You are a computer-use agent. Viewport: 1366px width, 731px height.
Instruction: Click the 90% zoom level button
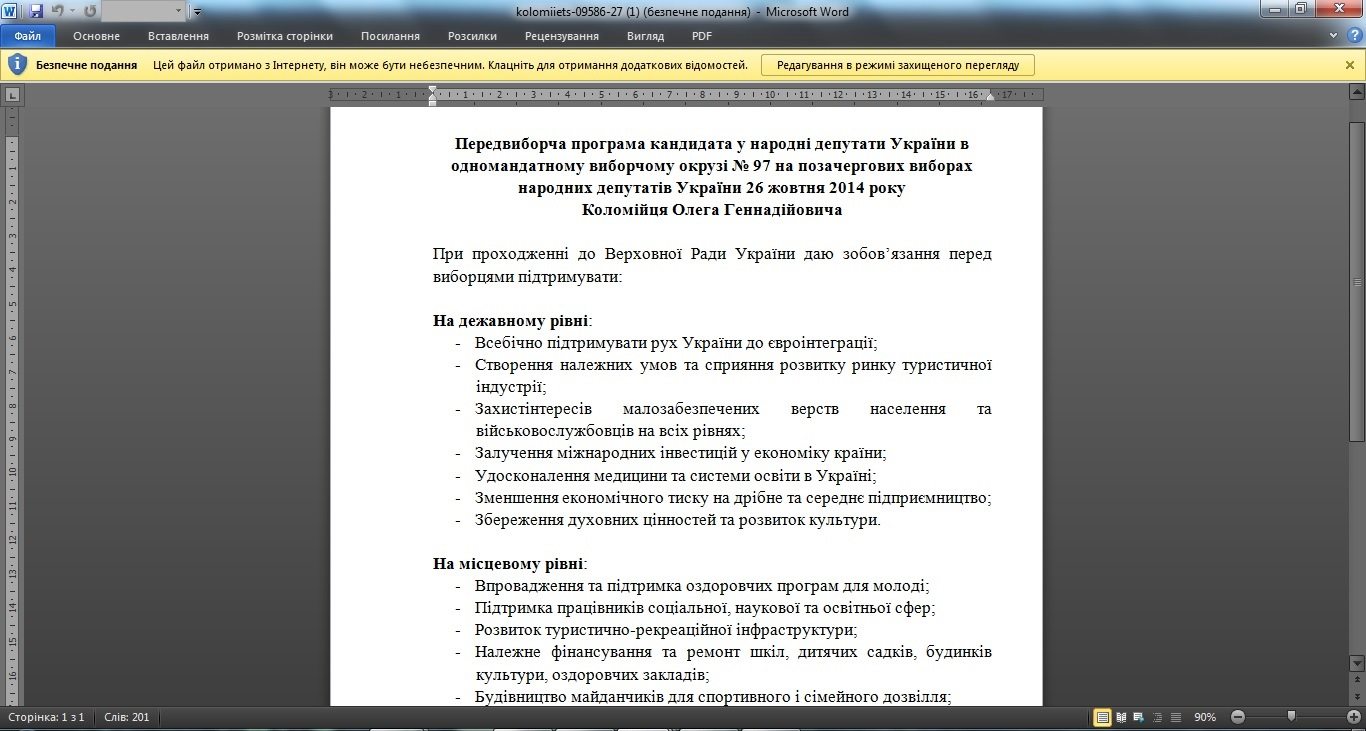(1204, 717)
